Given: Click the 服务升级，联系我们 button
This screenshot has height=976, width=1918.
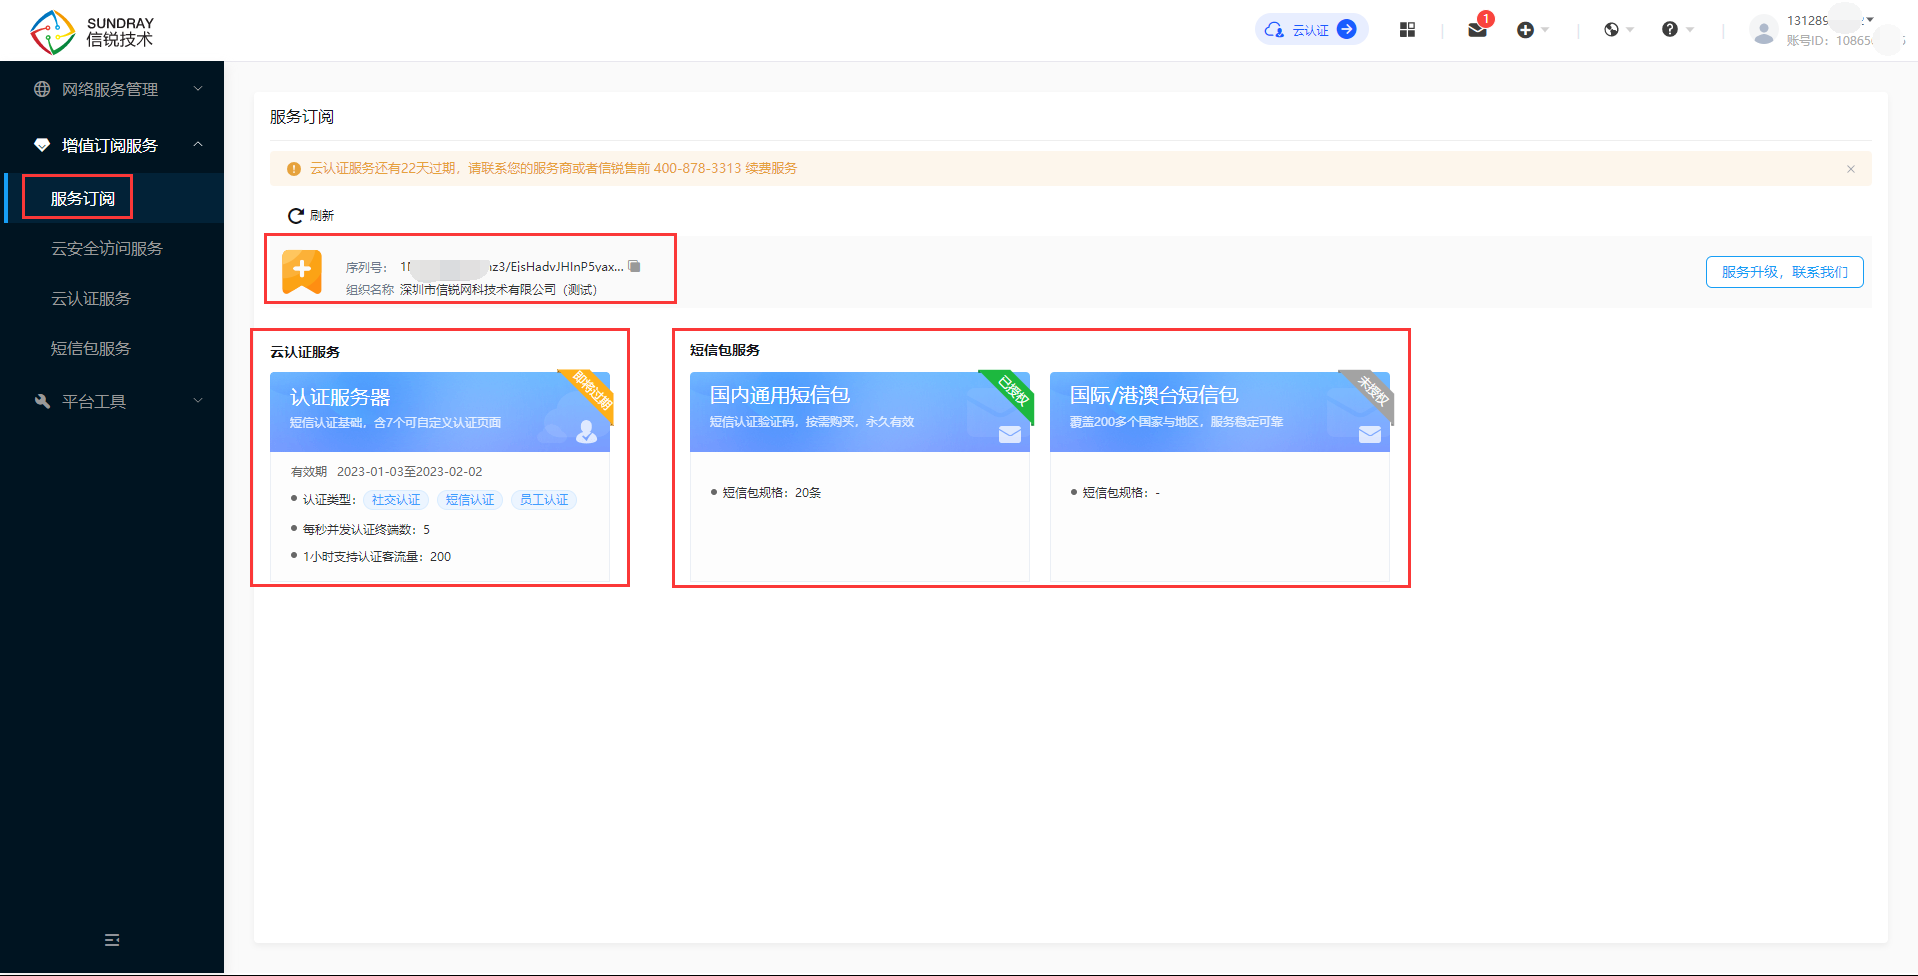Looking at the screenshot, I should pos(1784,272).
